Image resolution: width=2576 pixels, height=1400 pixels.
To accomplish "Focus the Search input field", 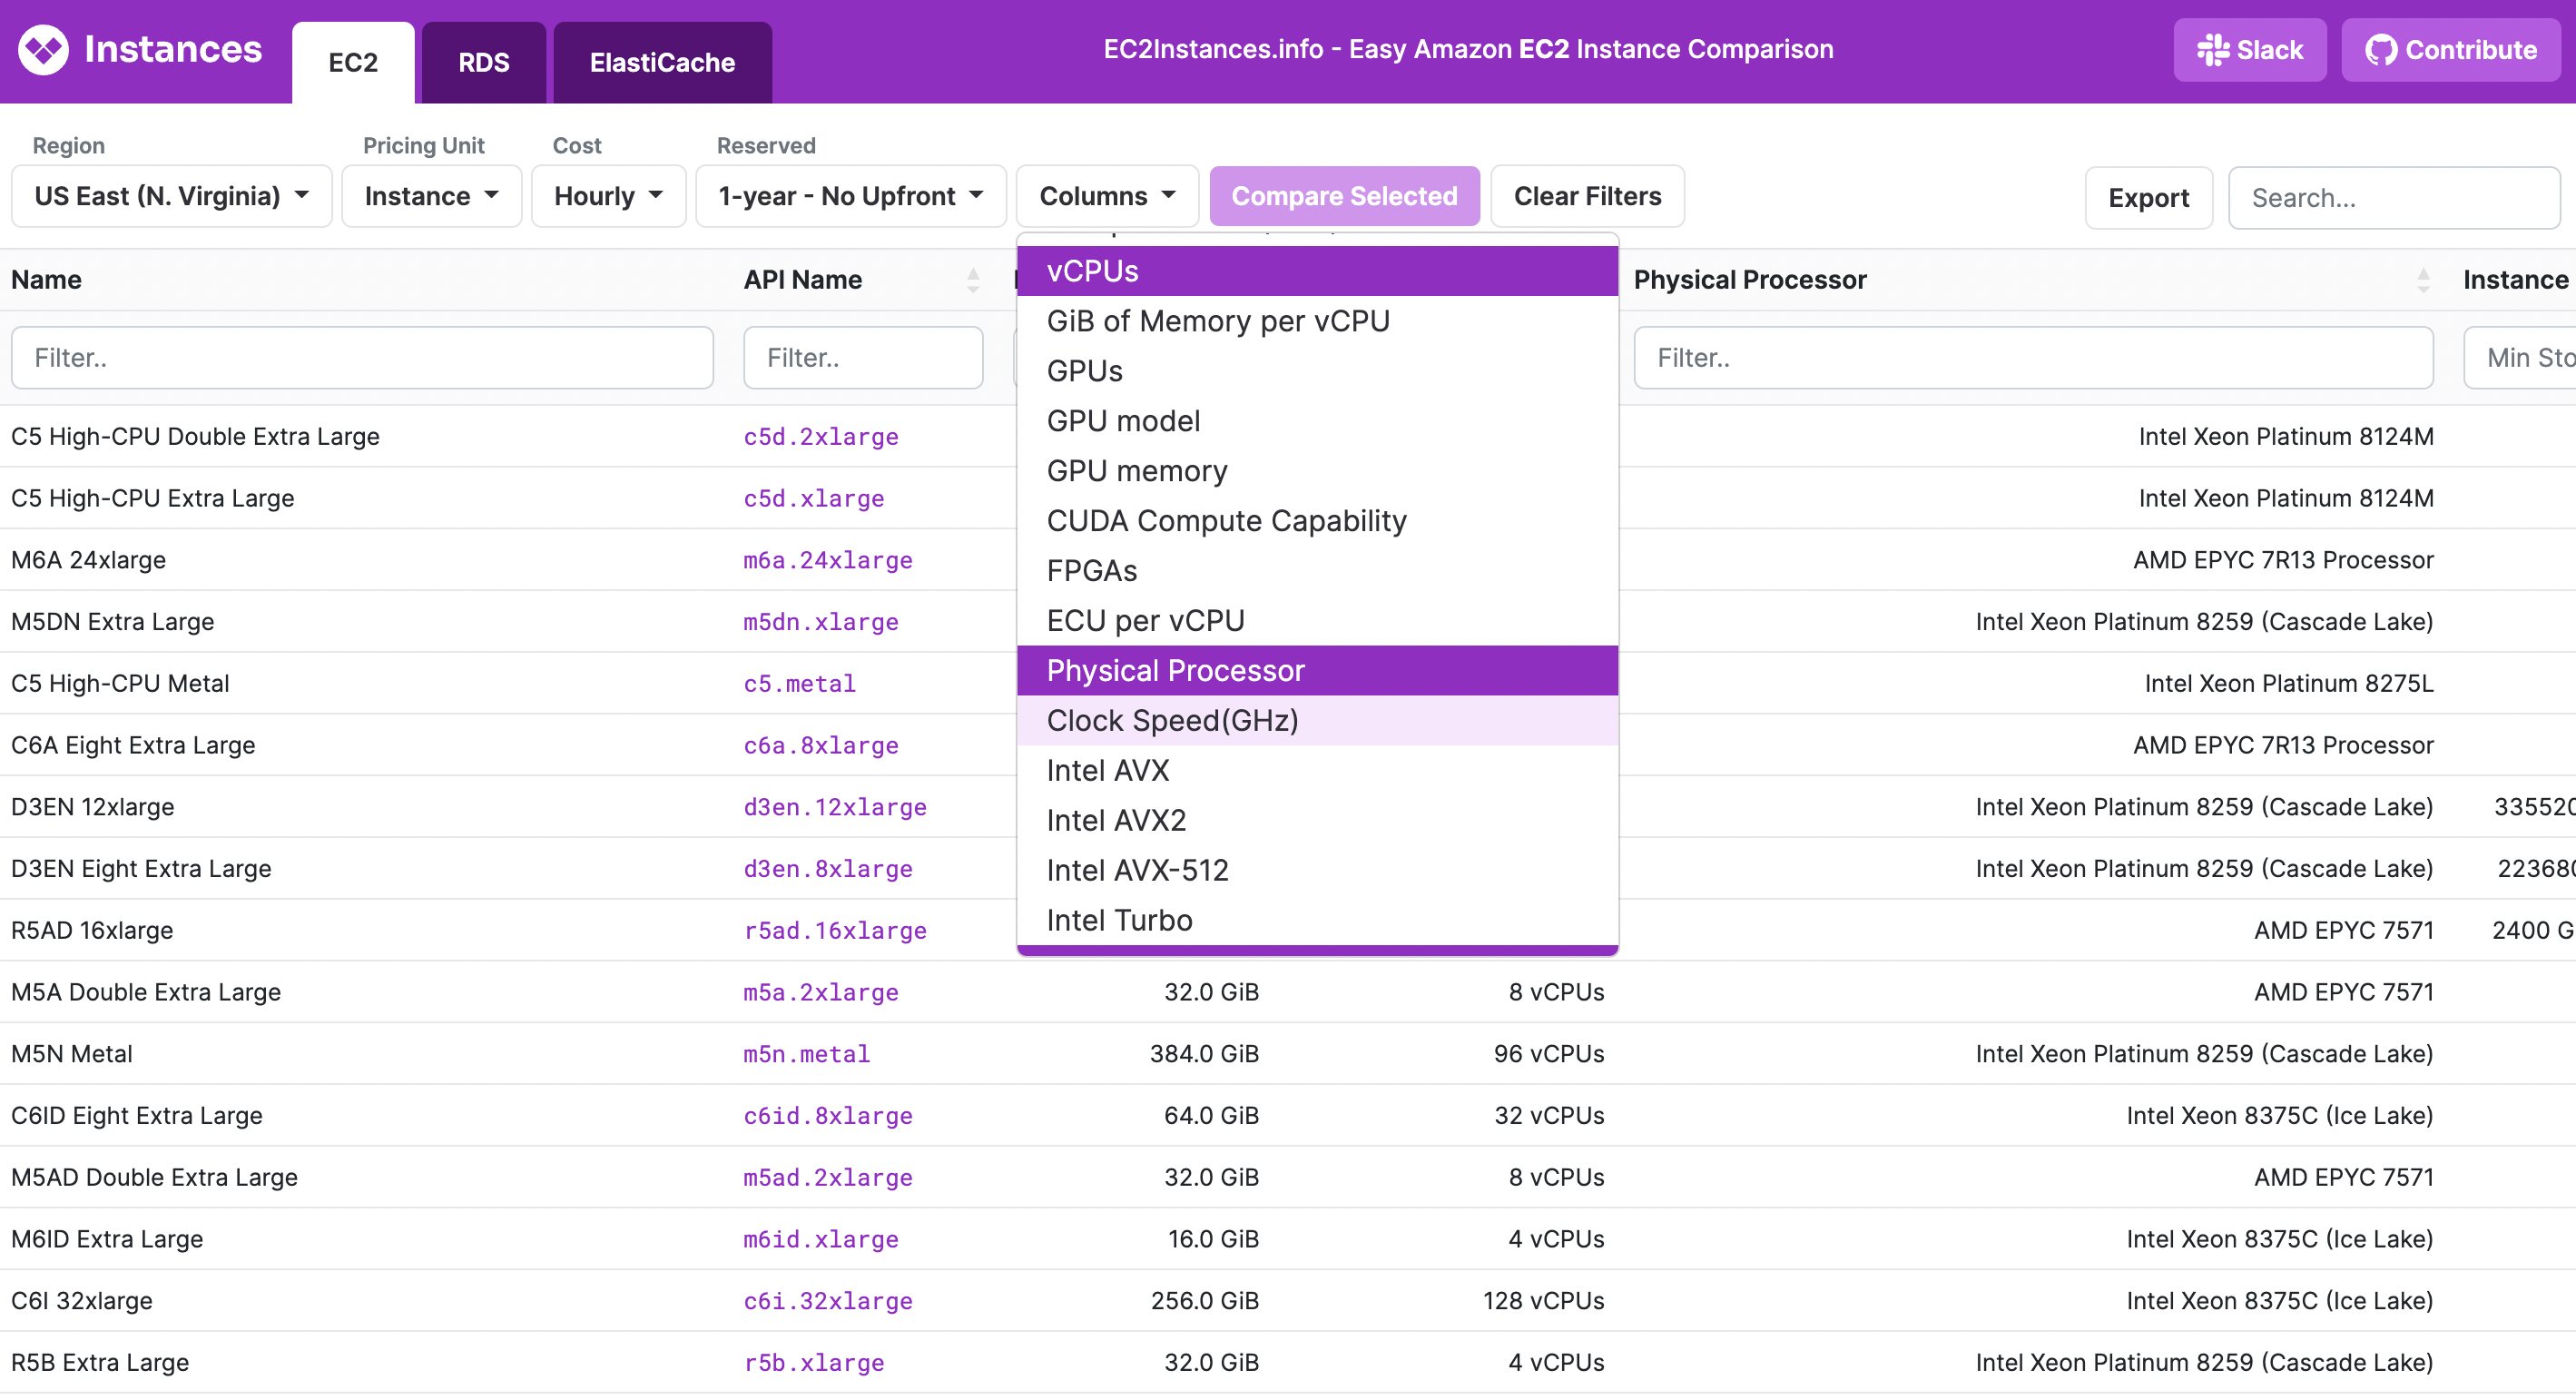I will [2393, 198].
